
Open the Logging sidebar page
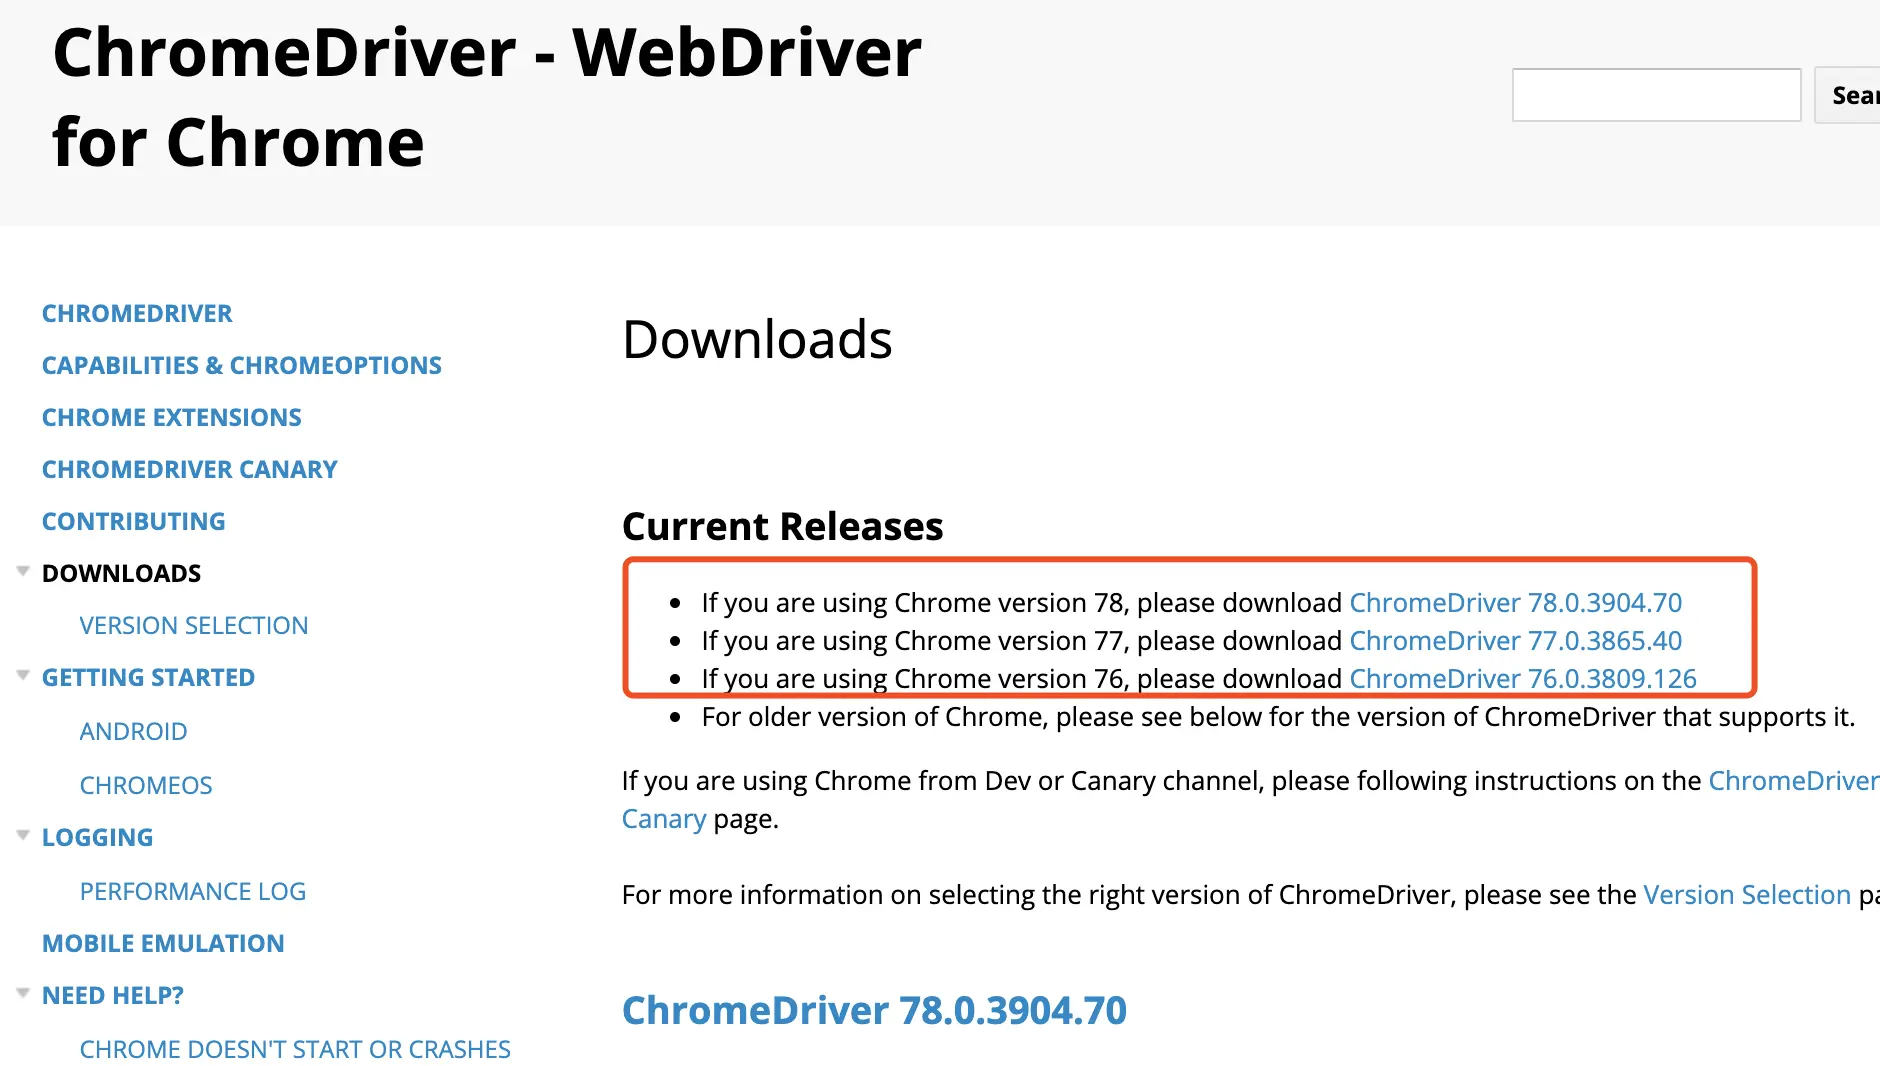coord(98,837)
